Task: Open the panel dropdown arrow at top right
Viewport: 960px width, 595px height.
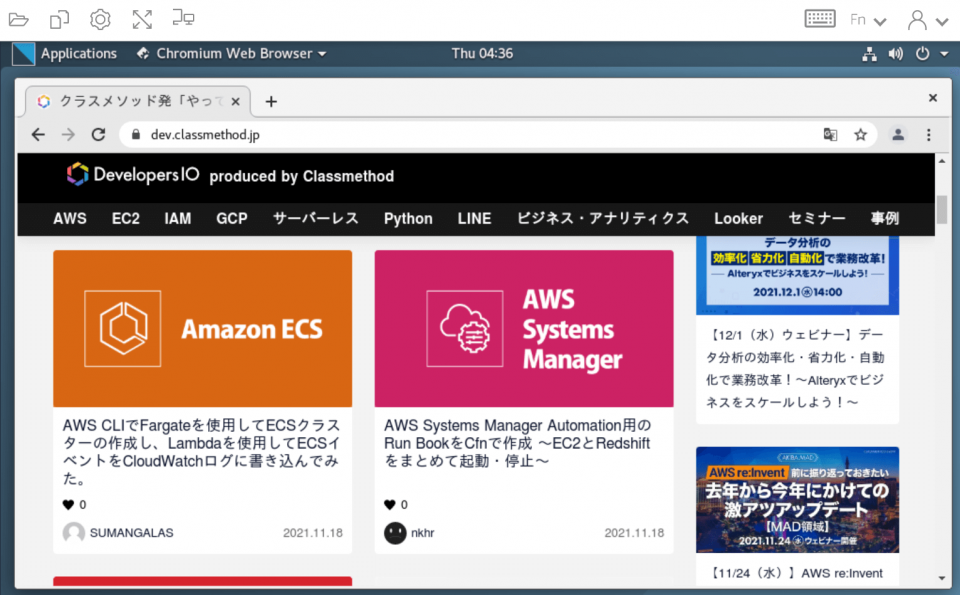Action: (x=944, y=53)
